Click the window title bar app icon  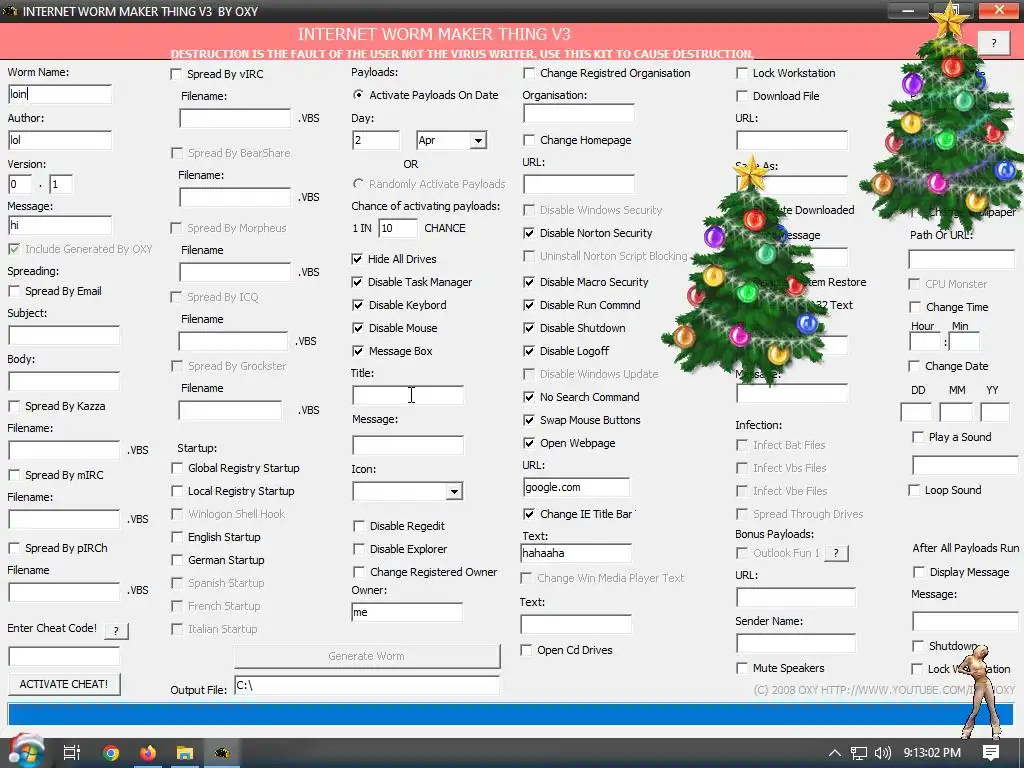click(x=10, y=11)
